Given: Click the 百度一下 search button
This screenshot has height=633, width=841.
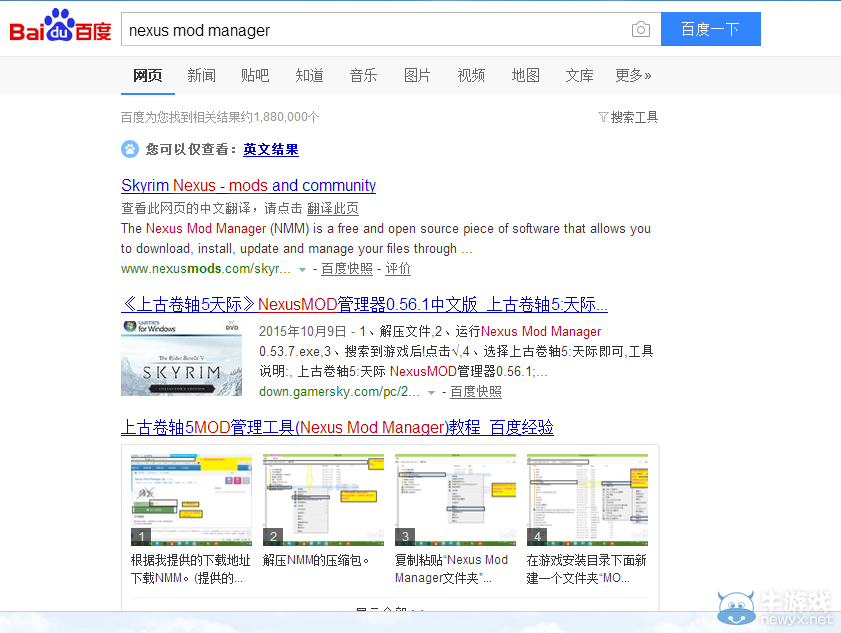Looking at the screenshot, I should (711, 29).
